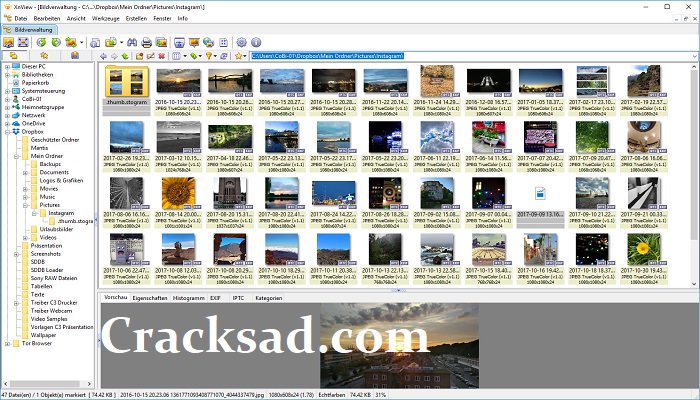
Task: Go back with the blue left arrow
Action: click(104, 56)
